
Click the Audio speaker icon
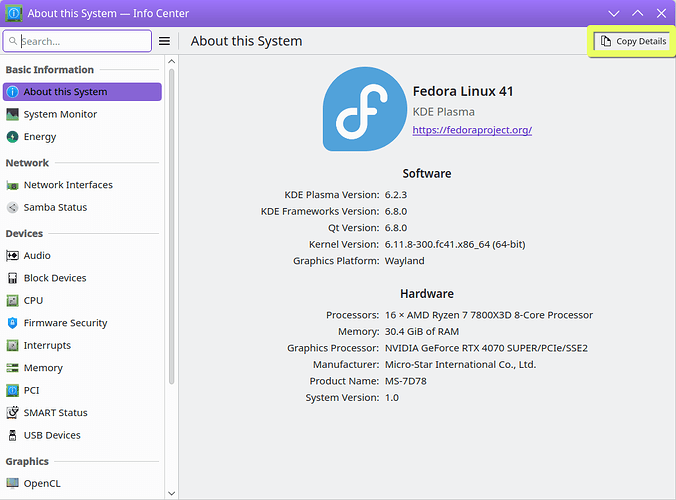pos(13,256)
